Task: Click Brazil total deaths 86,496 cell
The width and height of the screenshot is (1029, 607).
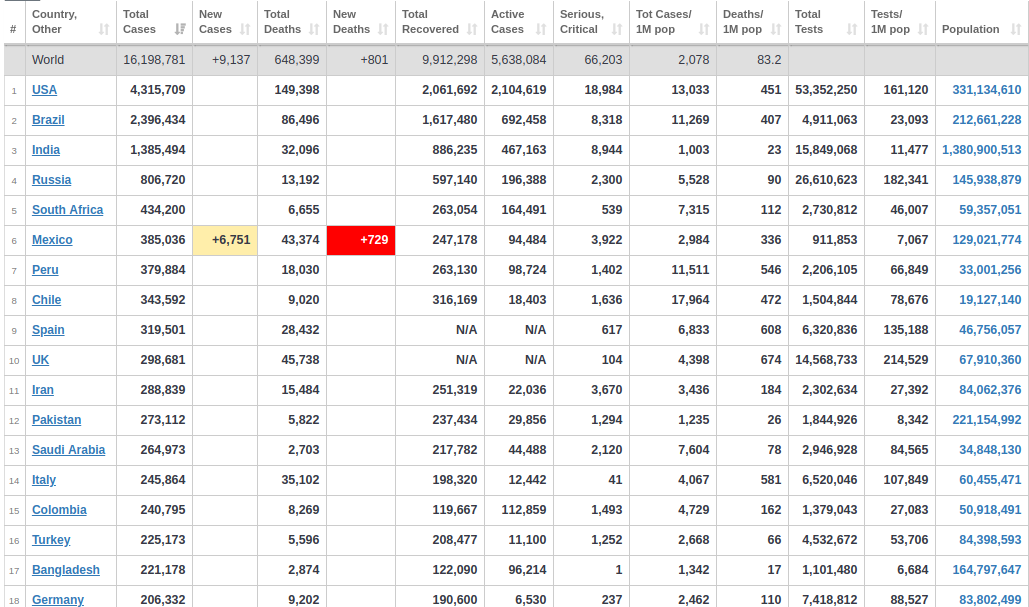Action: point(292,120)
